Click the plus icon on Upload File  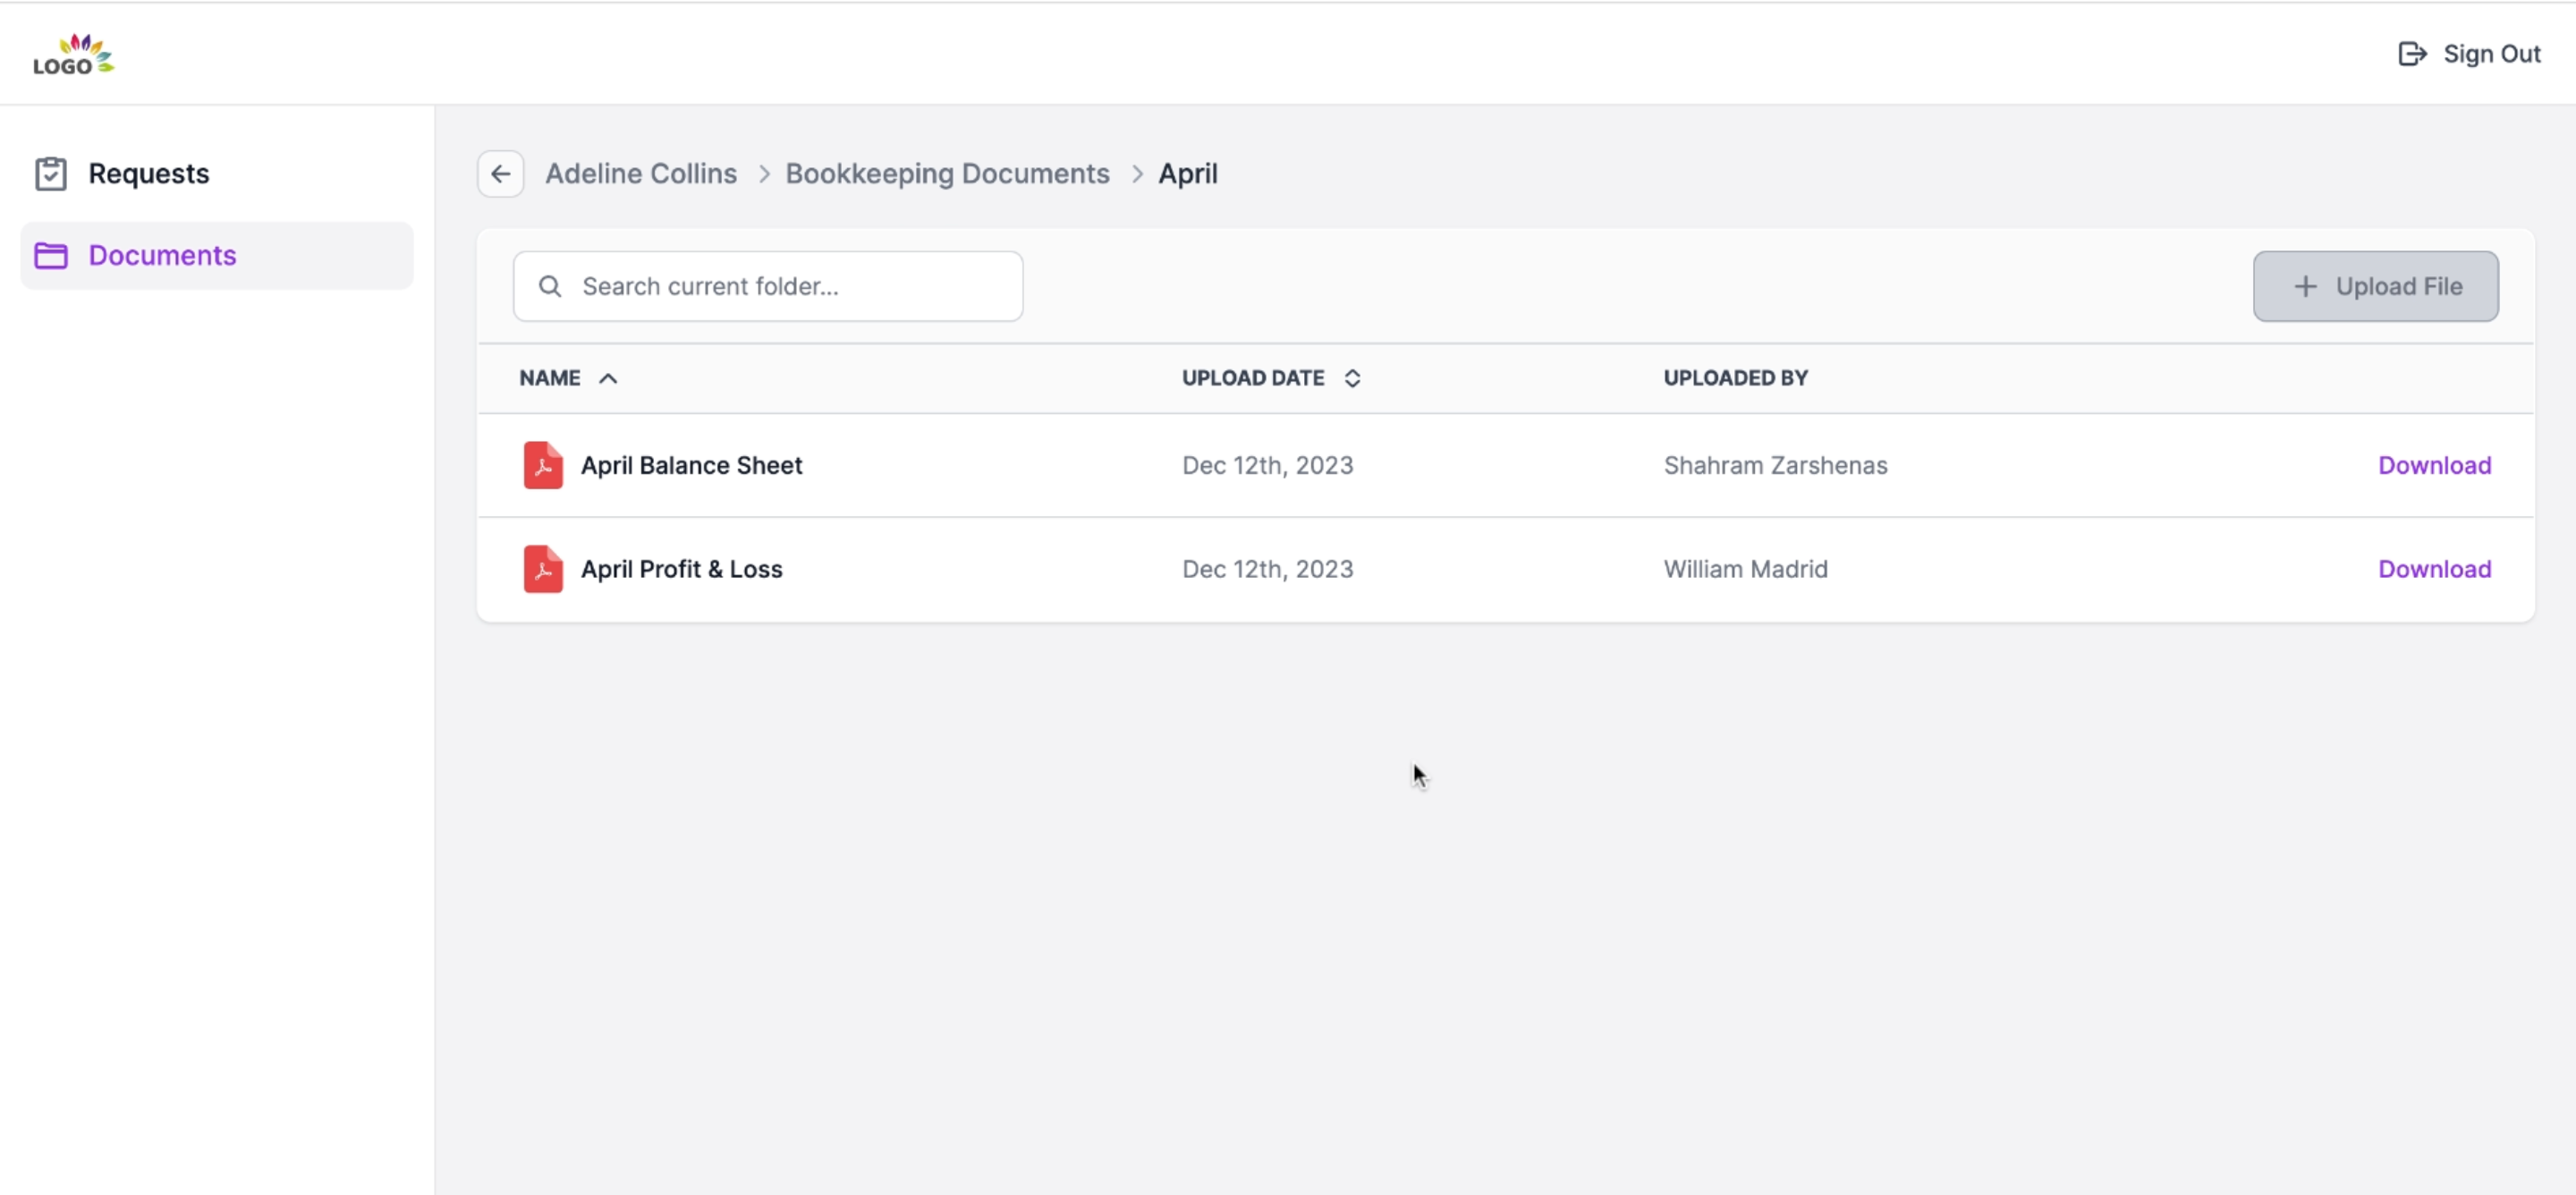(2305, 287)
